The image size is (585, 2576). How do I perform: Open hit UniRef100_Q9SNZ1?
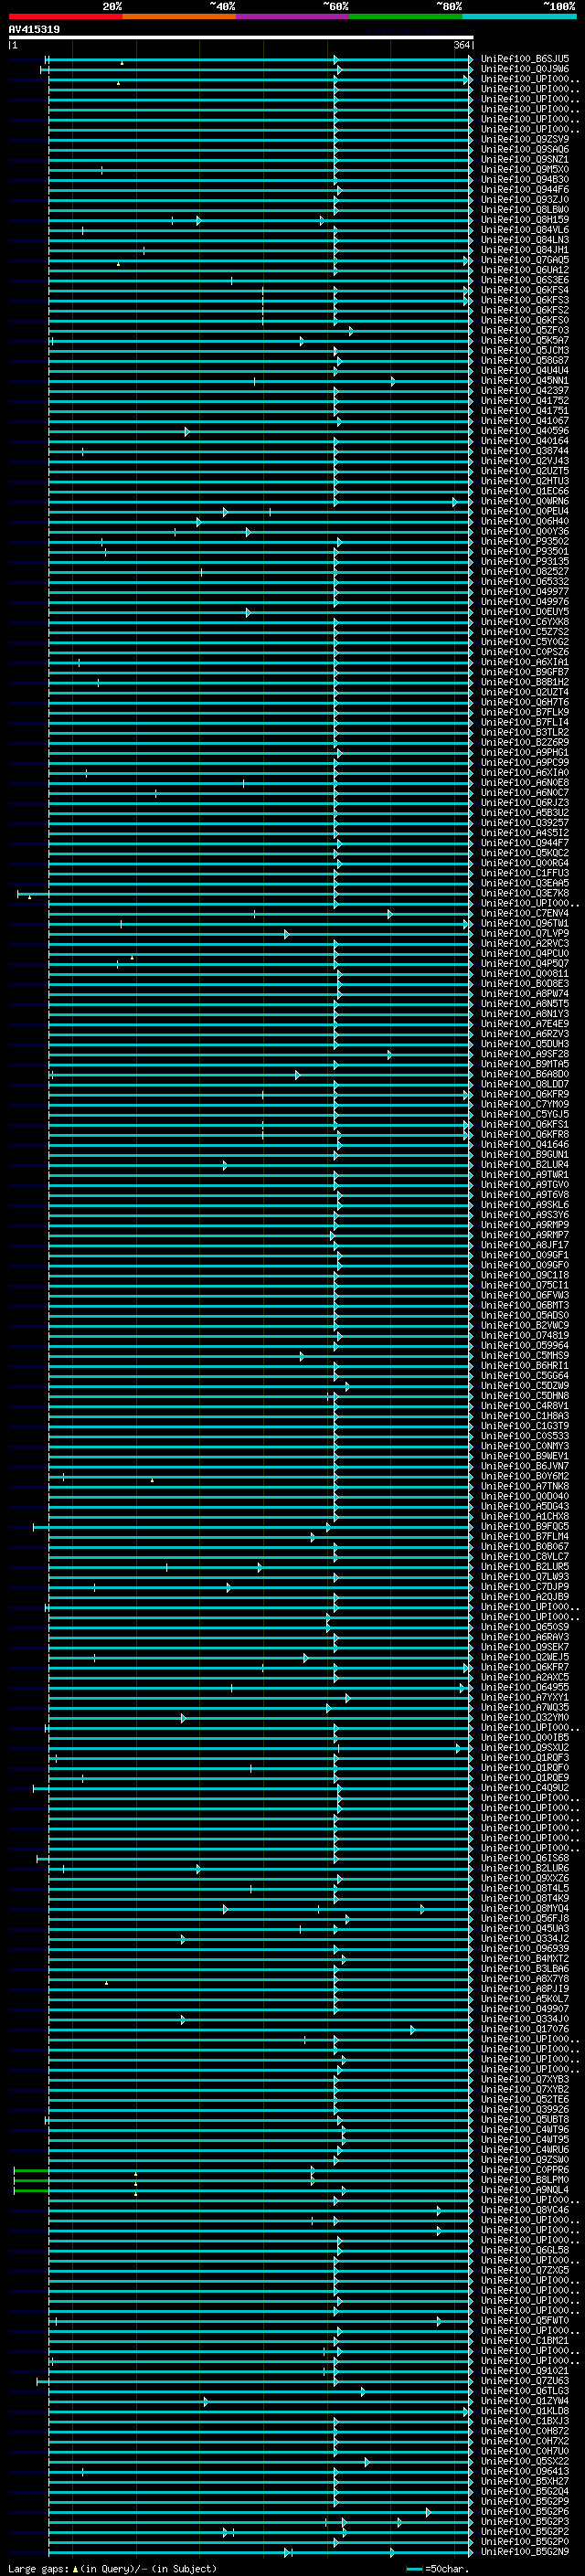click(x=525, y=159)
